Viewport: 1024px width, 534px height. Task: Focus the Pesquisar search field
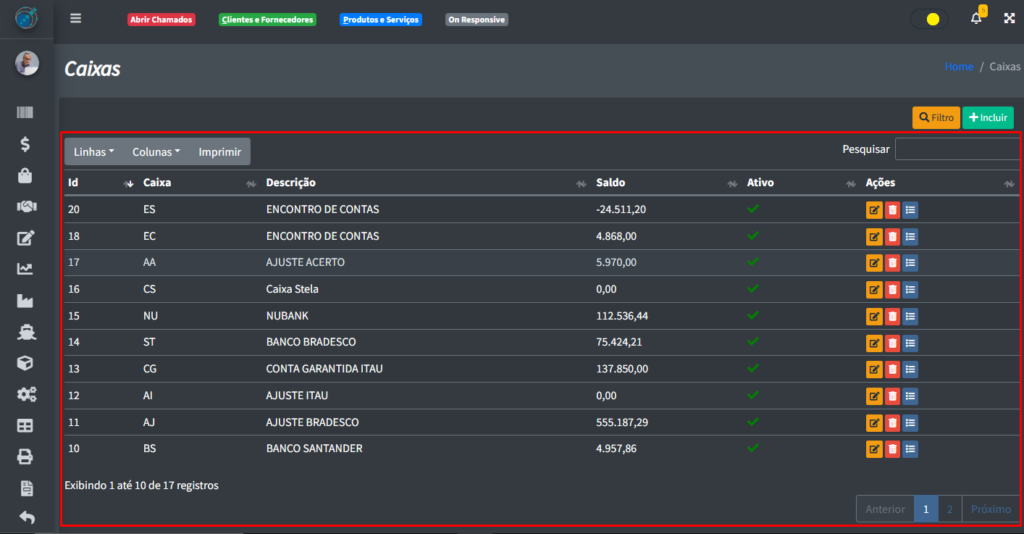(957, 149)
